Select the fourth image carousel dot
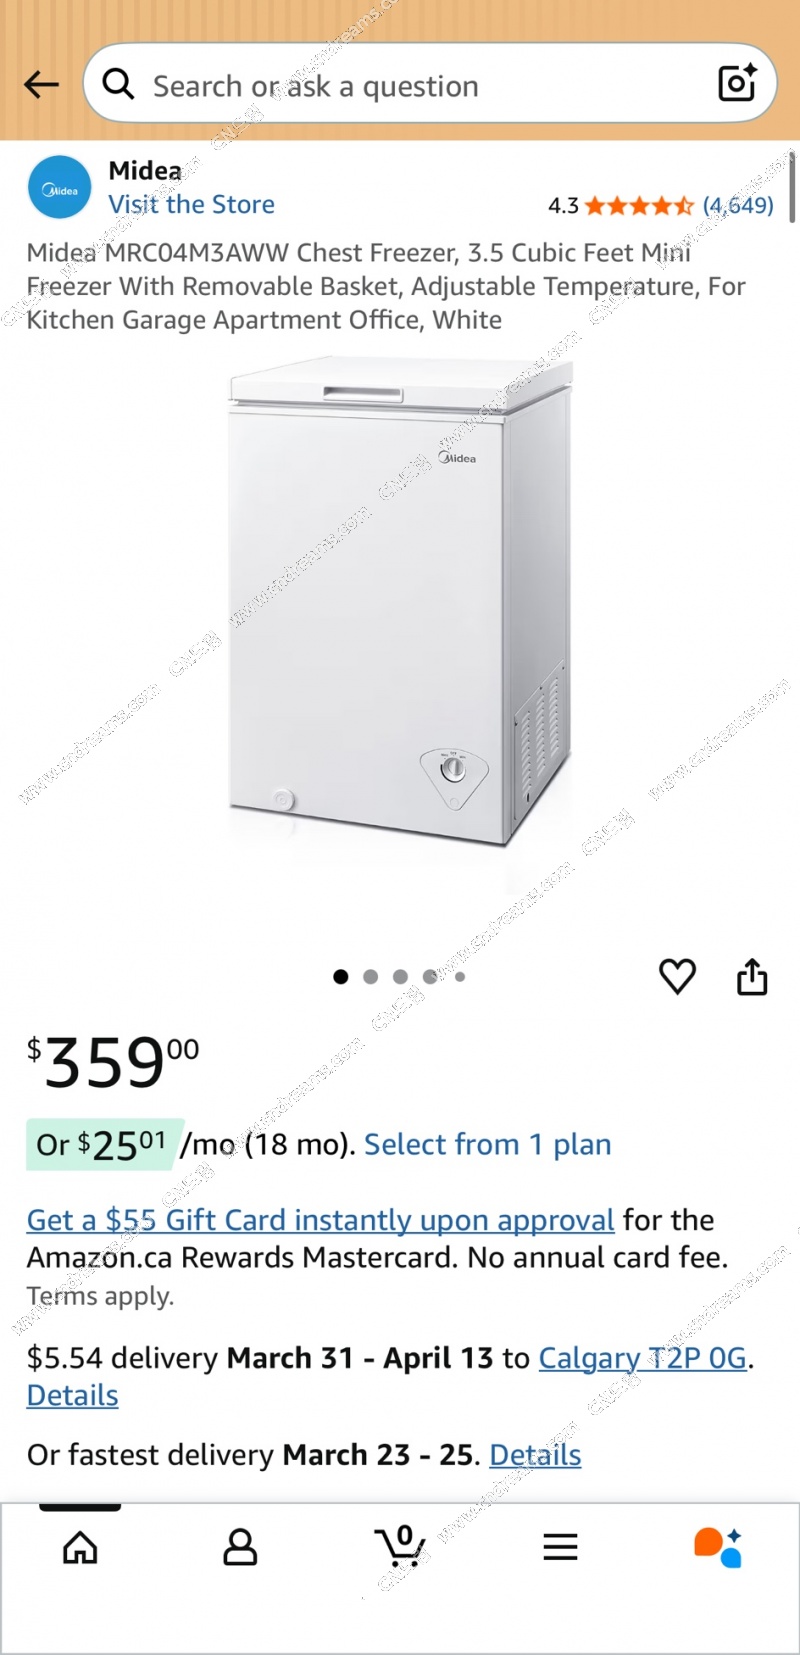 click(x=430, y=977)
